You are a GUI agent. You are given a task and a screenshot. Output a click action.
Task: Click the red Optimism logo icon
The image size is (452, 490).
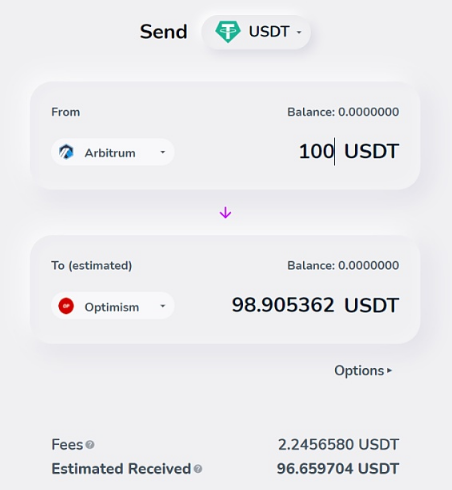tap(66, 306)
